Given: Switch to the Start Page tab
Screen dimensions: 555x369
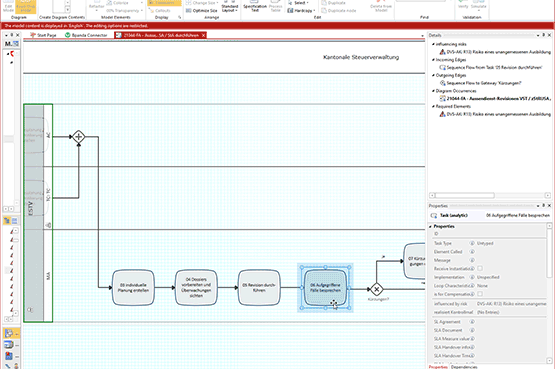Looking at the screenshot, I should (44, 35).
